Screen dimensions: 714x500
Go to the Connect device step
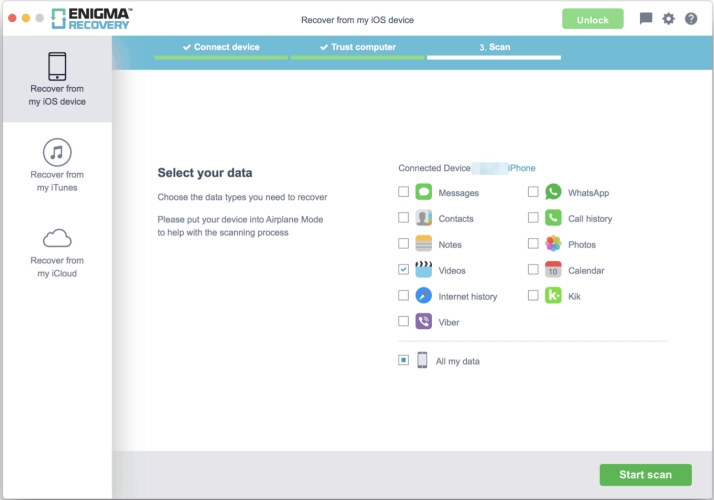[221, 47]
